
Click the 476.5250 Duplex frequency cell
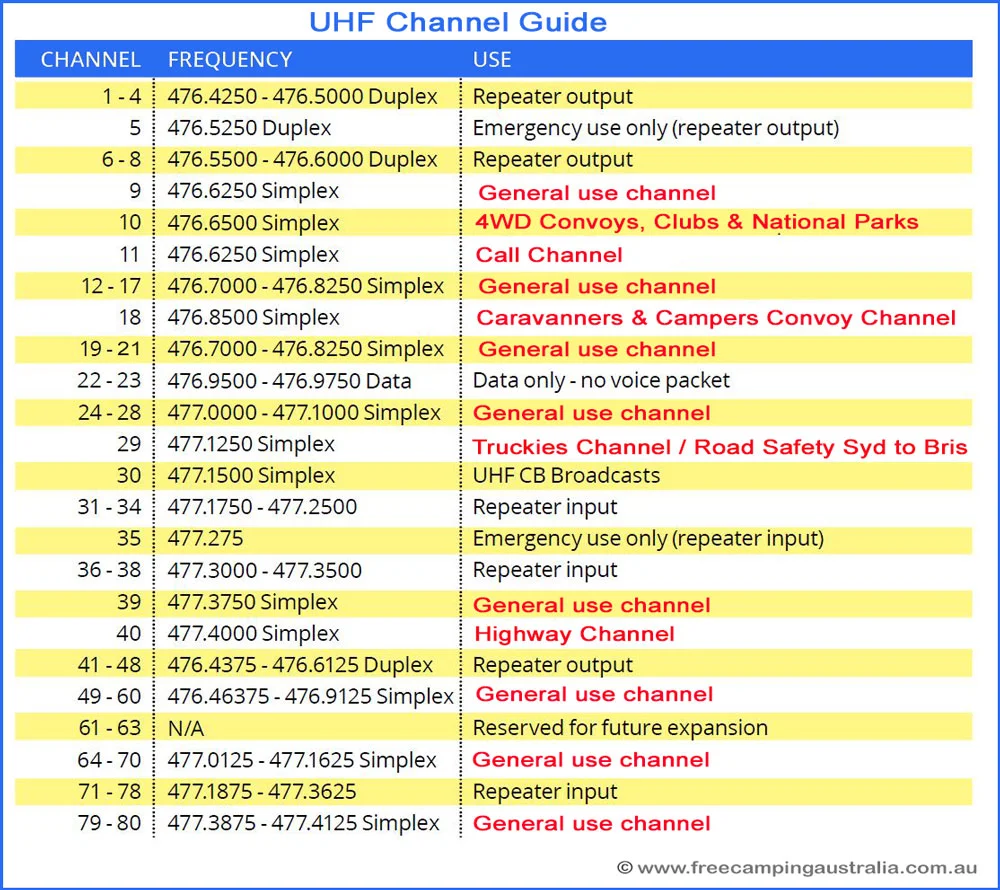249,128
